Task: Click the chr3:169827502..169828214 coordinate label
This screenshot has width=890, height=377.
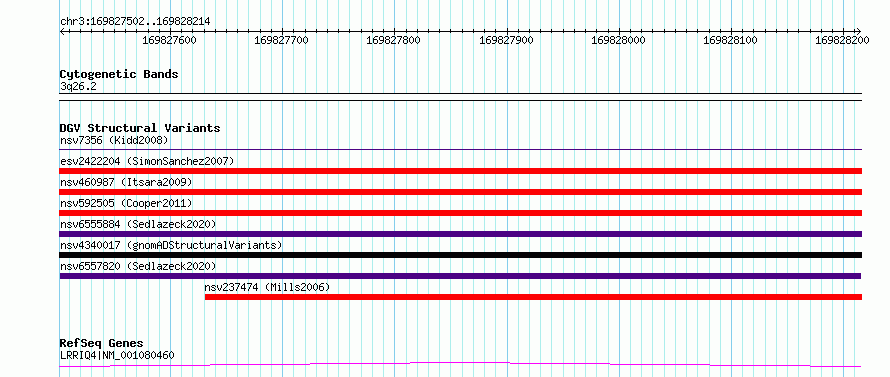Action: point(135,22)
